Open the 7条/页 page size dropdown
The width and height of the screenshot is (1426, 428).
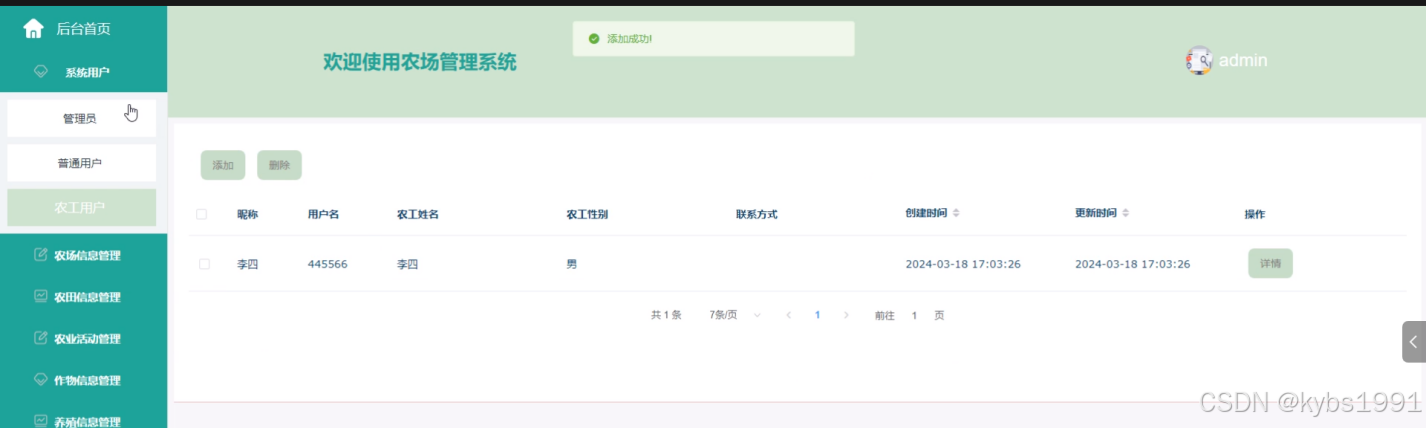[735, 315]
